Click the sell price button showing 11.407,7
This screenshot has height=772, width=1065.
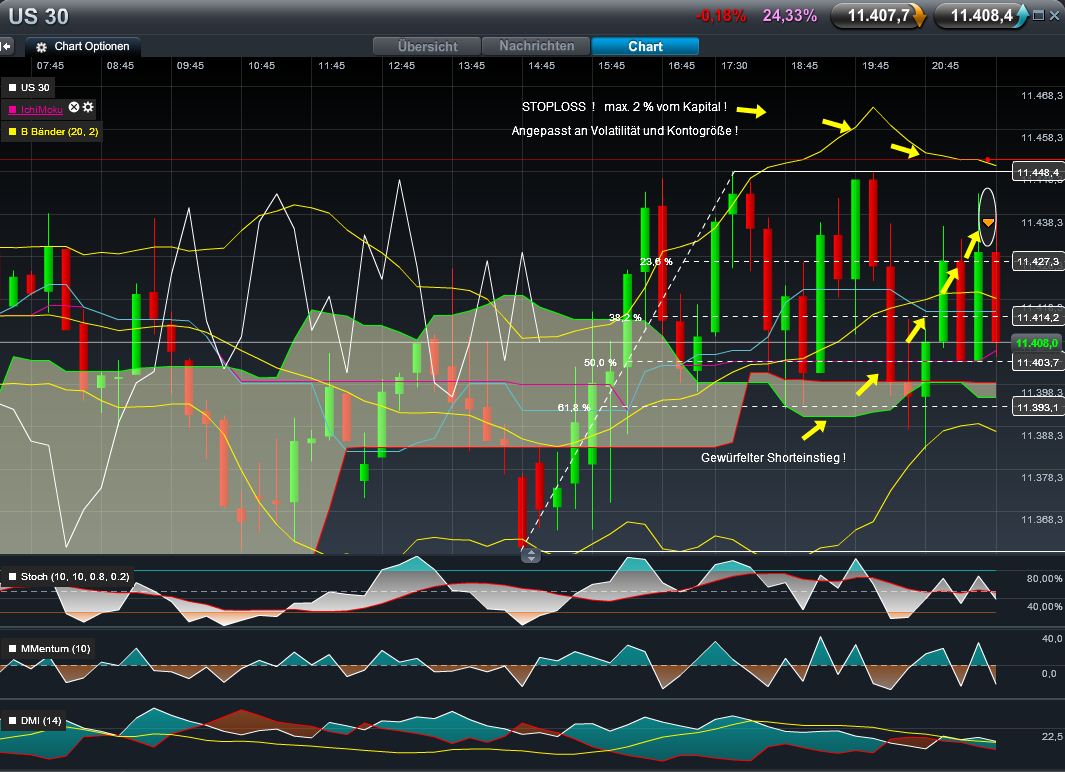878,15
